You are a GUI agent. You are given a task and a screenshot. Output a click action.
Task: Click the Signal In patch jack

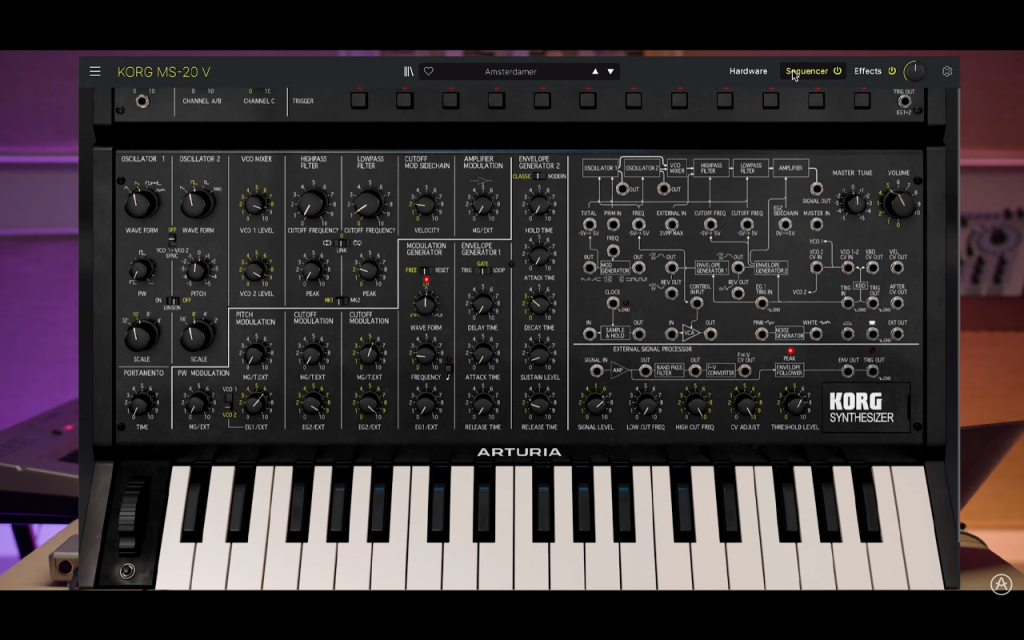[x=596, y=371]
